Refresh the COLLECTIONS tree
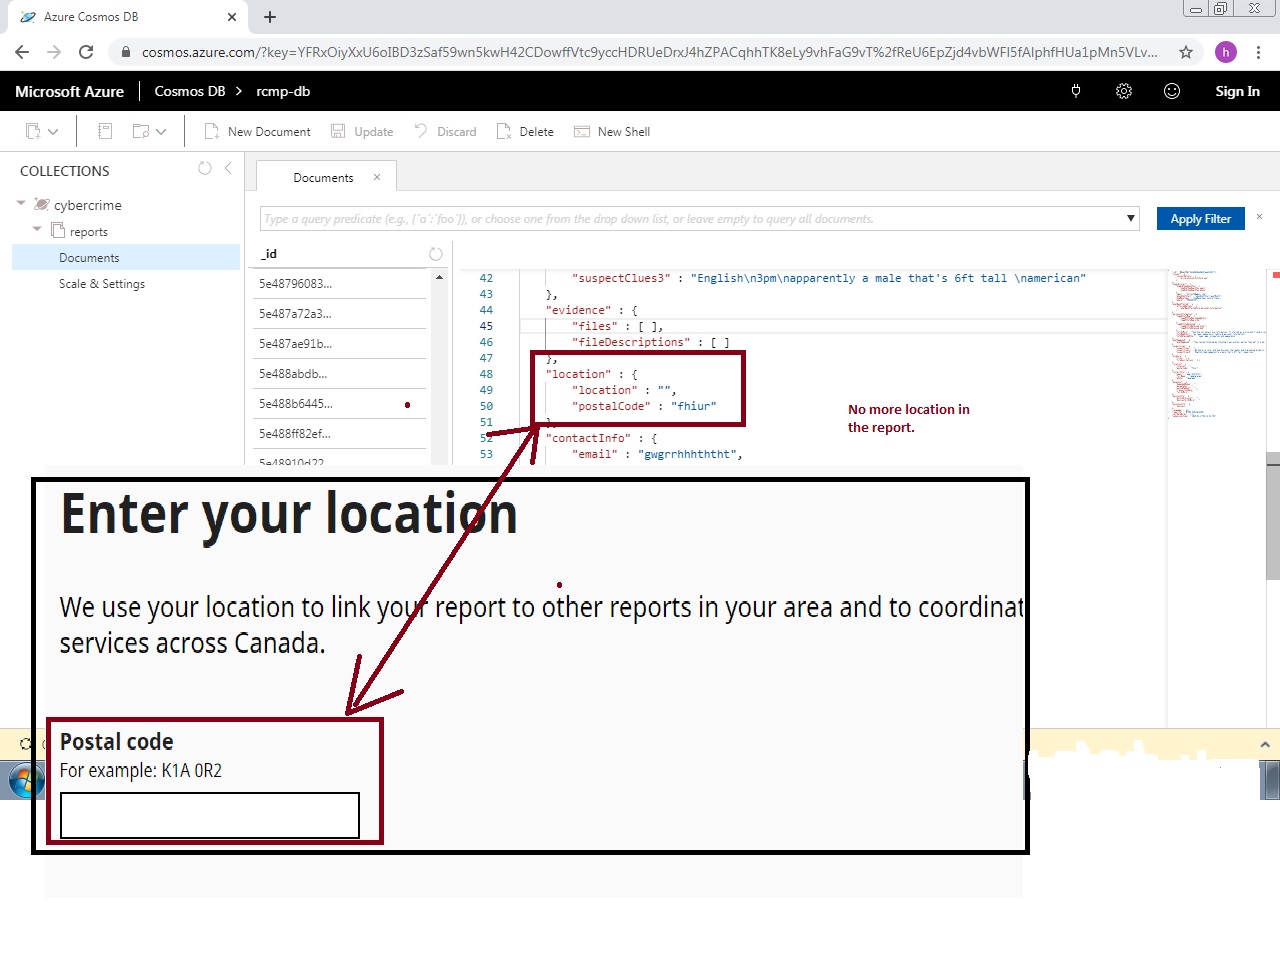 click(x=205, y=168)
